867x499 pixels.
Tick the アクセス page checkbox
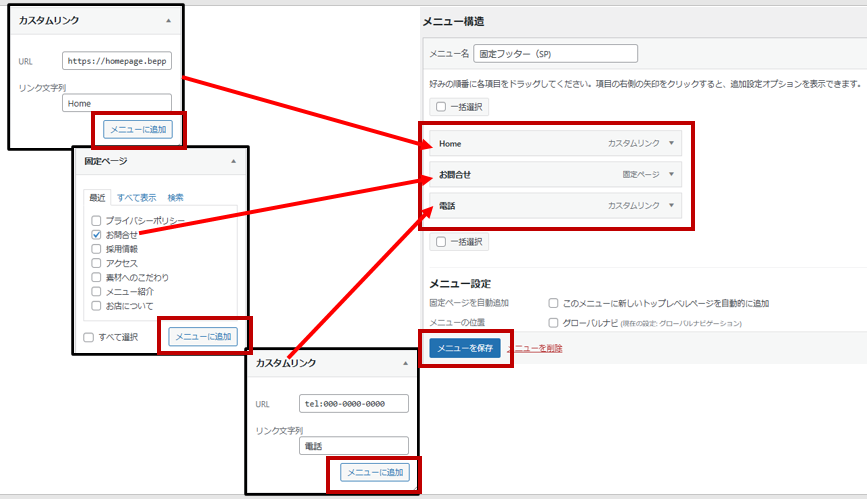point(96,263)
